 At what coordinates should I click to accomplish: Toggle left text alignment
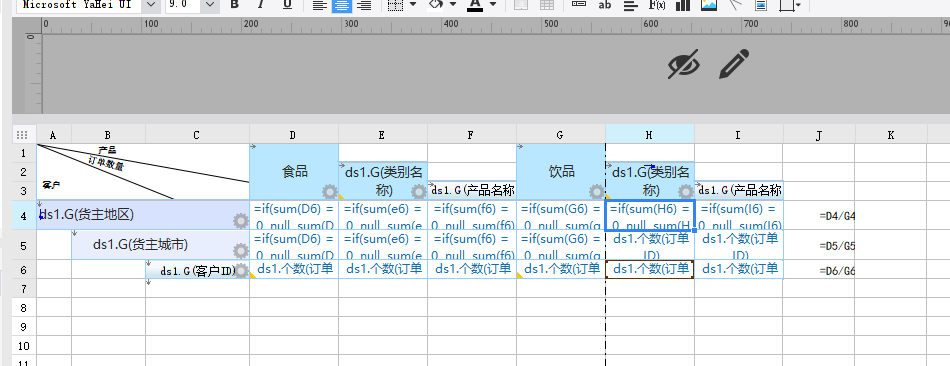click(319, 5)
